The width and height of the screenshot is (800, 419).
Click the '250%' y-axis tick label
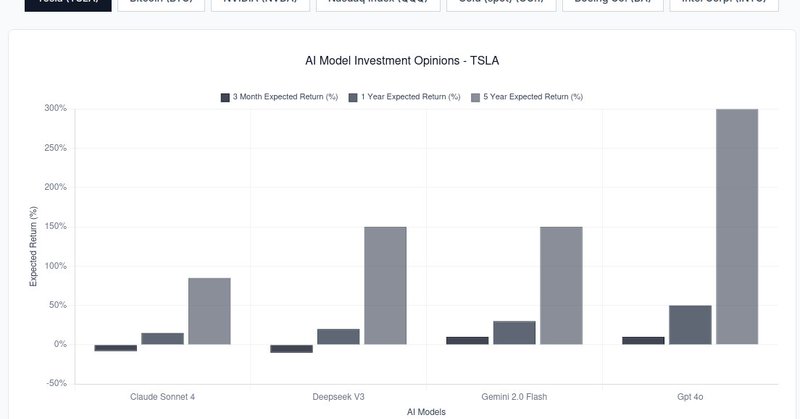pyautogui.click(x=56, y=148)
